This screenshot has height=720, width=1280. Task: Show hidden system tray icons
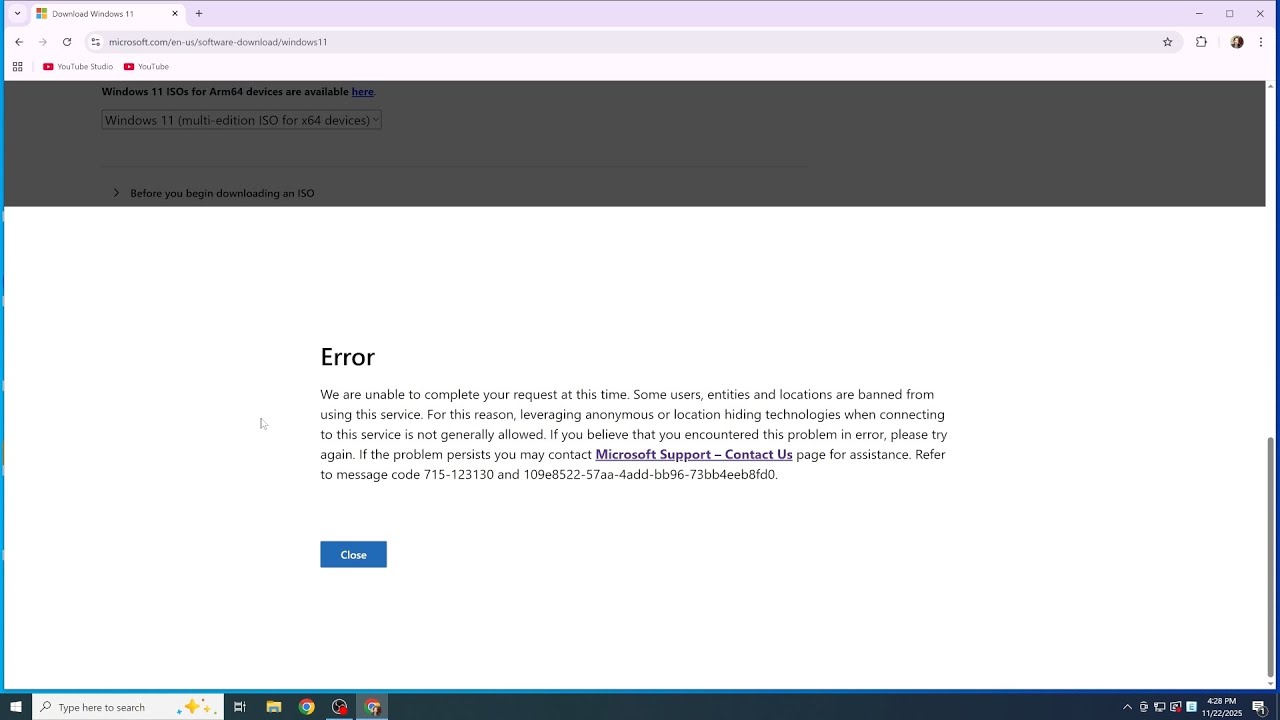pyautogui.click(x=1127, y=707)
